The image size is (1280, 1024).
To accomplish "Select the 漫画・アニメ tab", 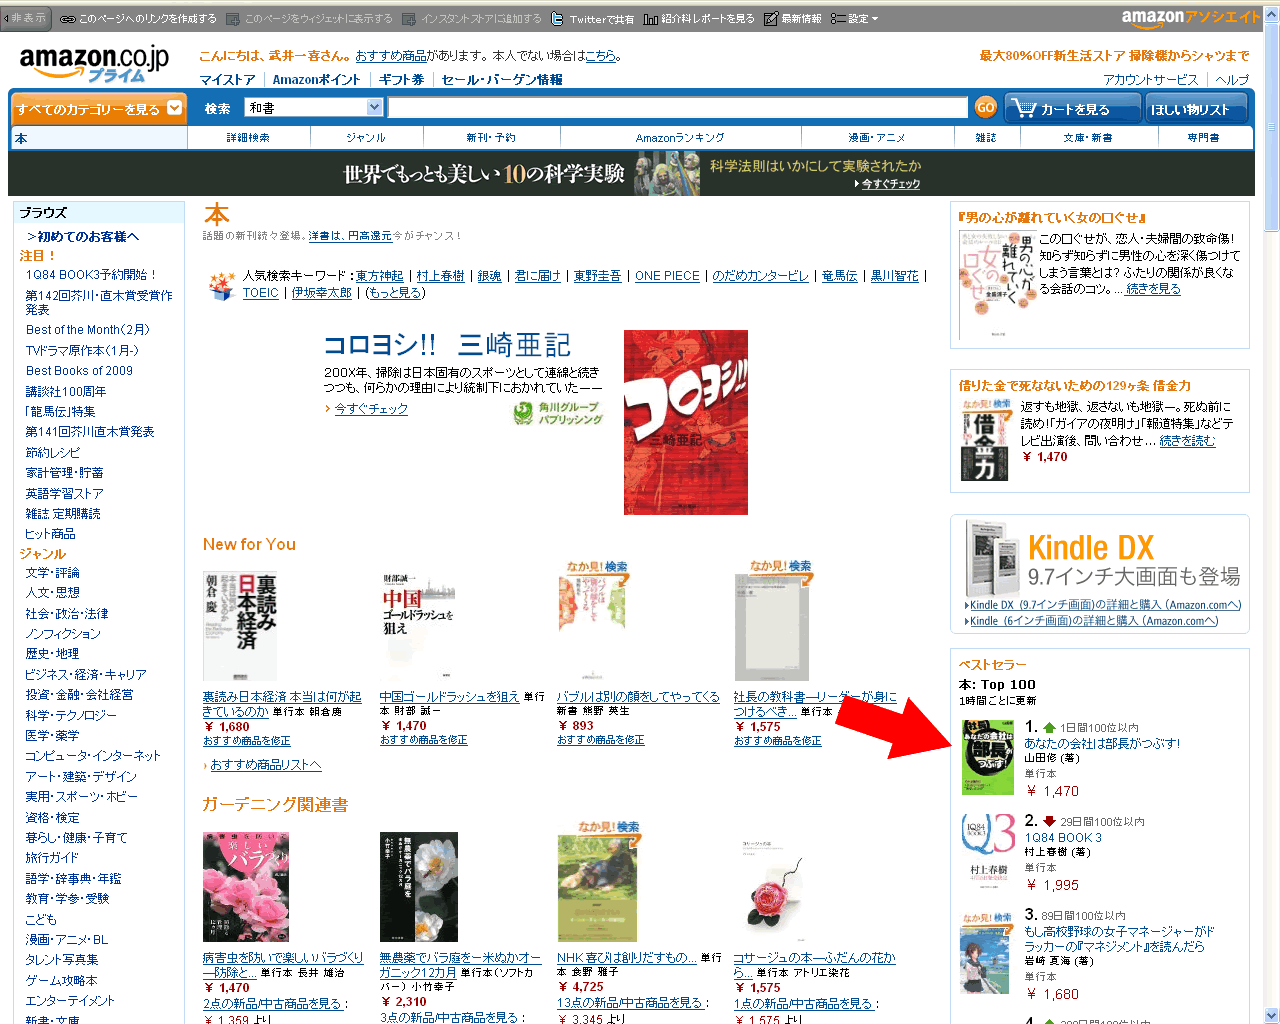I will 877,138.
